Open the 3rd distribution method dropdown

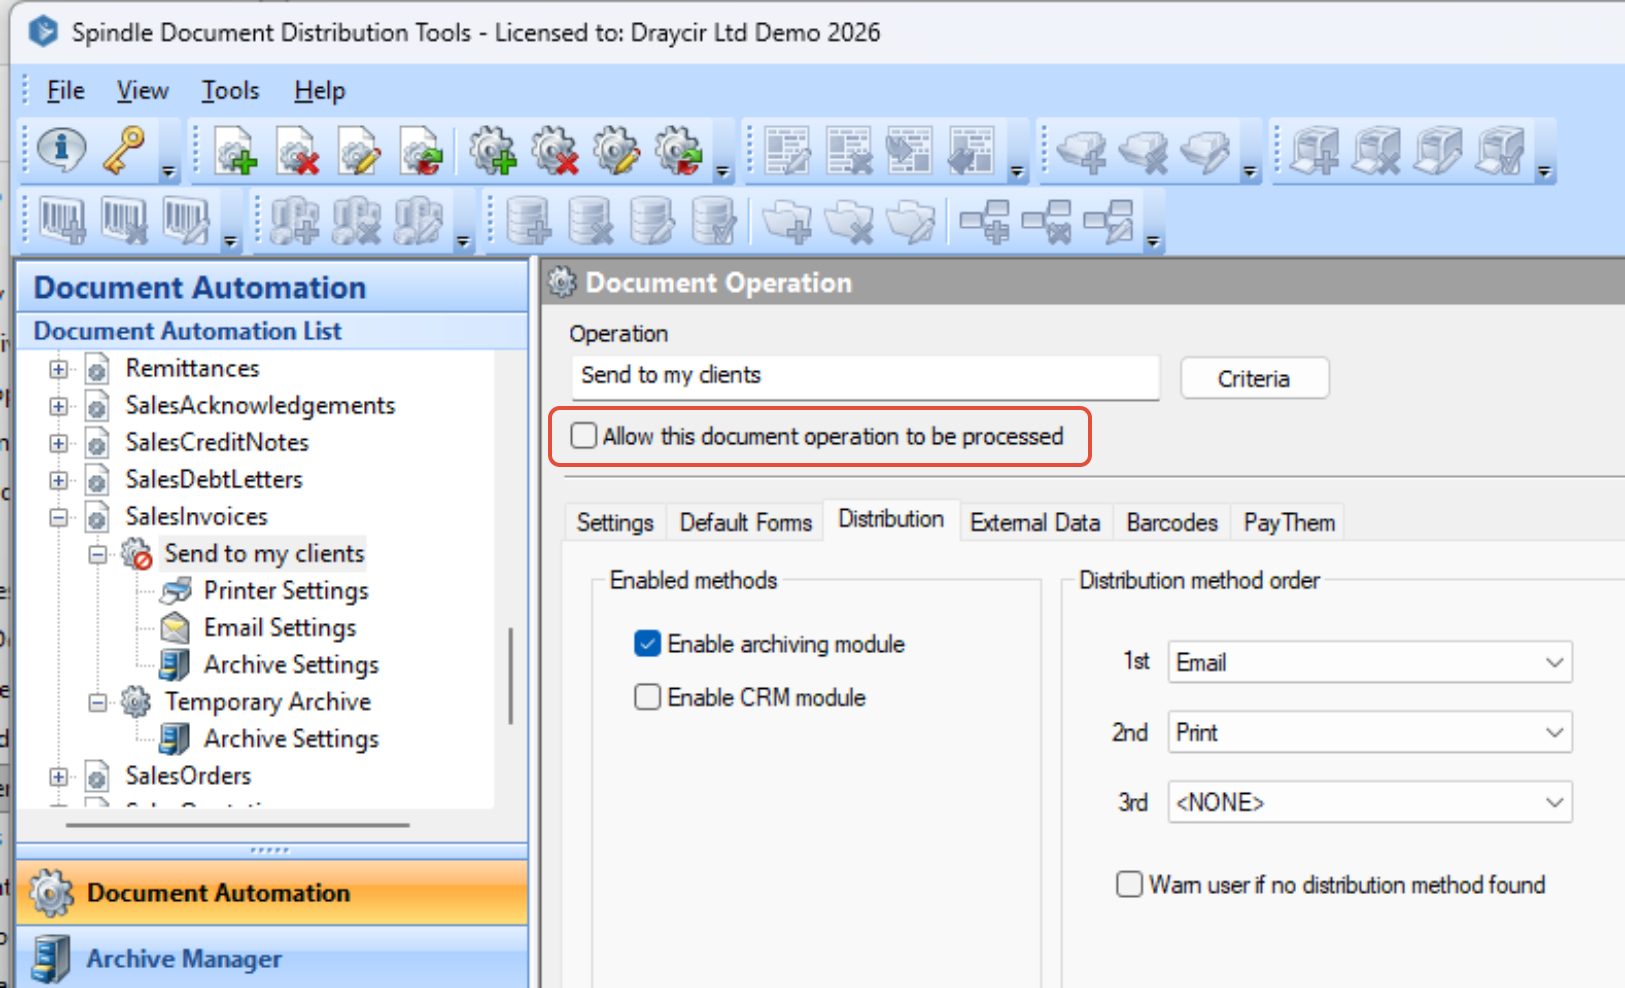[1370, 802]
